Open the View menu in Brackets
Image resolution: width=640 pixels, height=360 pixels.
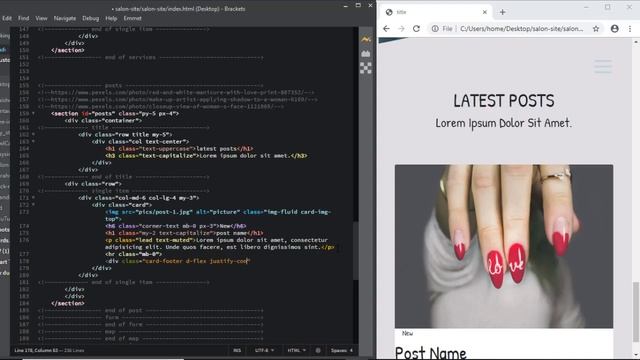click(x=41, y=18)
